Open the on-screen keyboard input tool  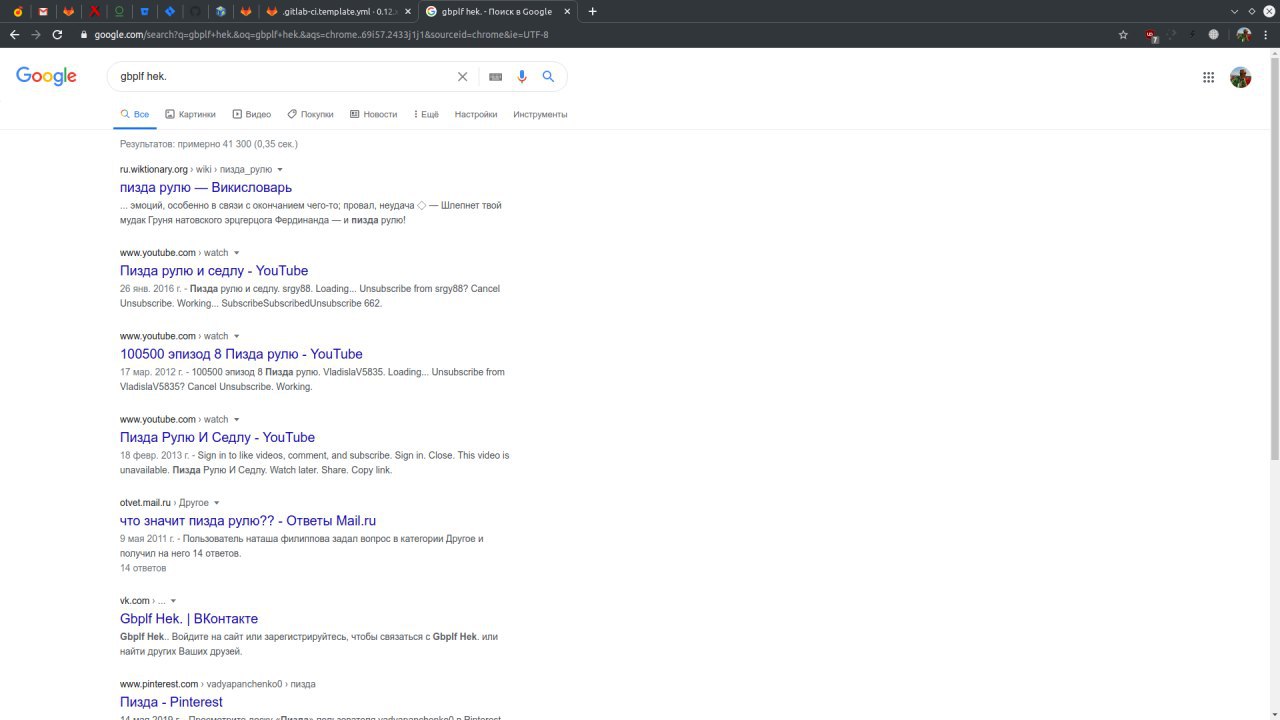click(495, 77)
